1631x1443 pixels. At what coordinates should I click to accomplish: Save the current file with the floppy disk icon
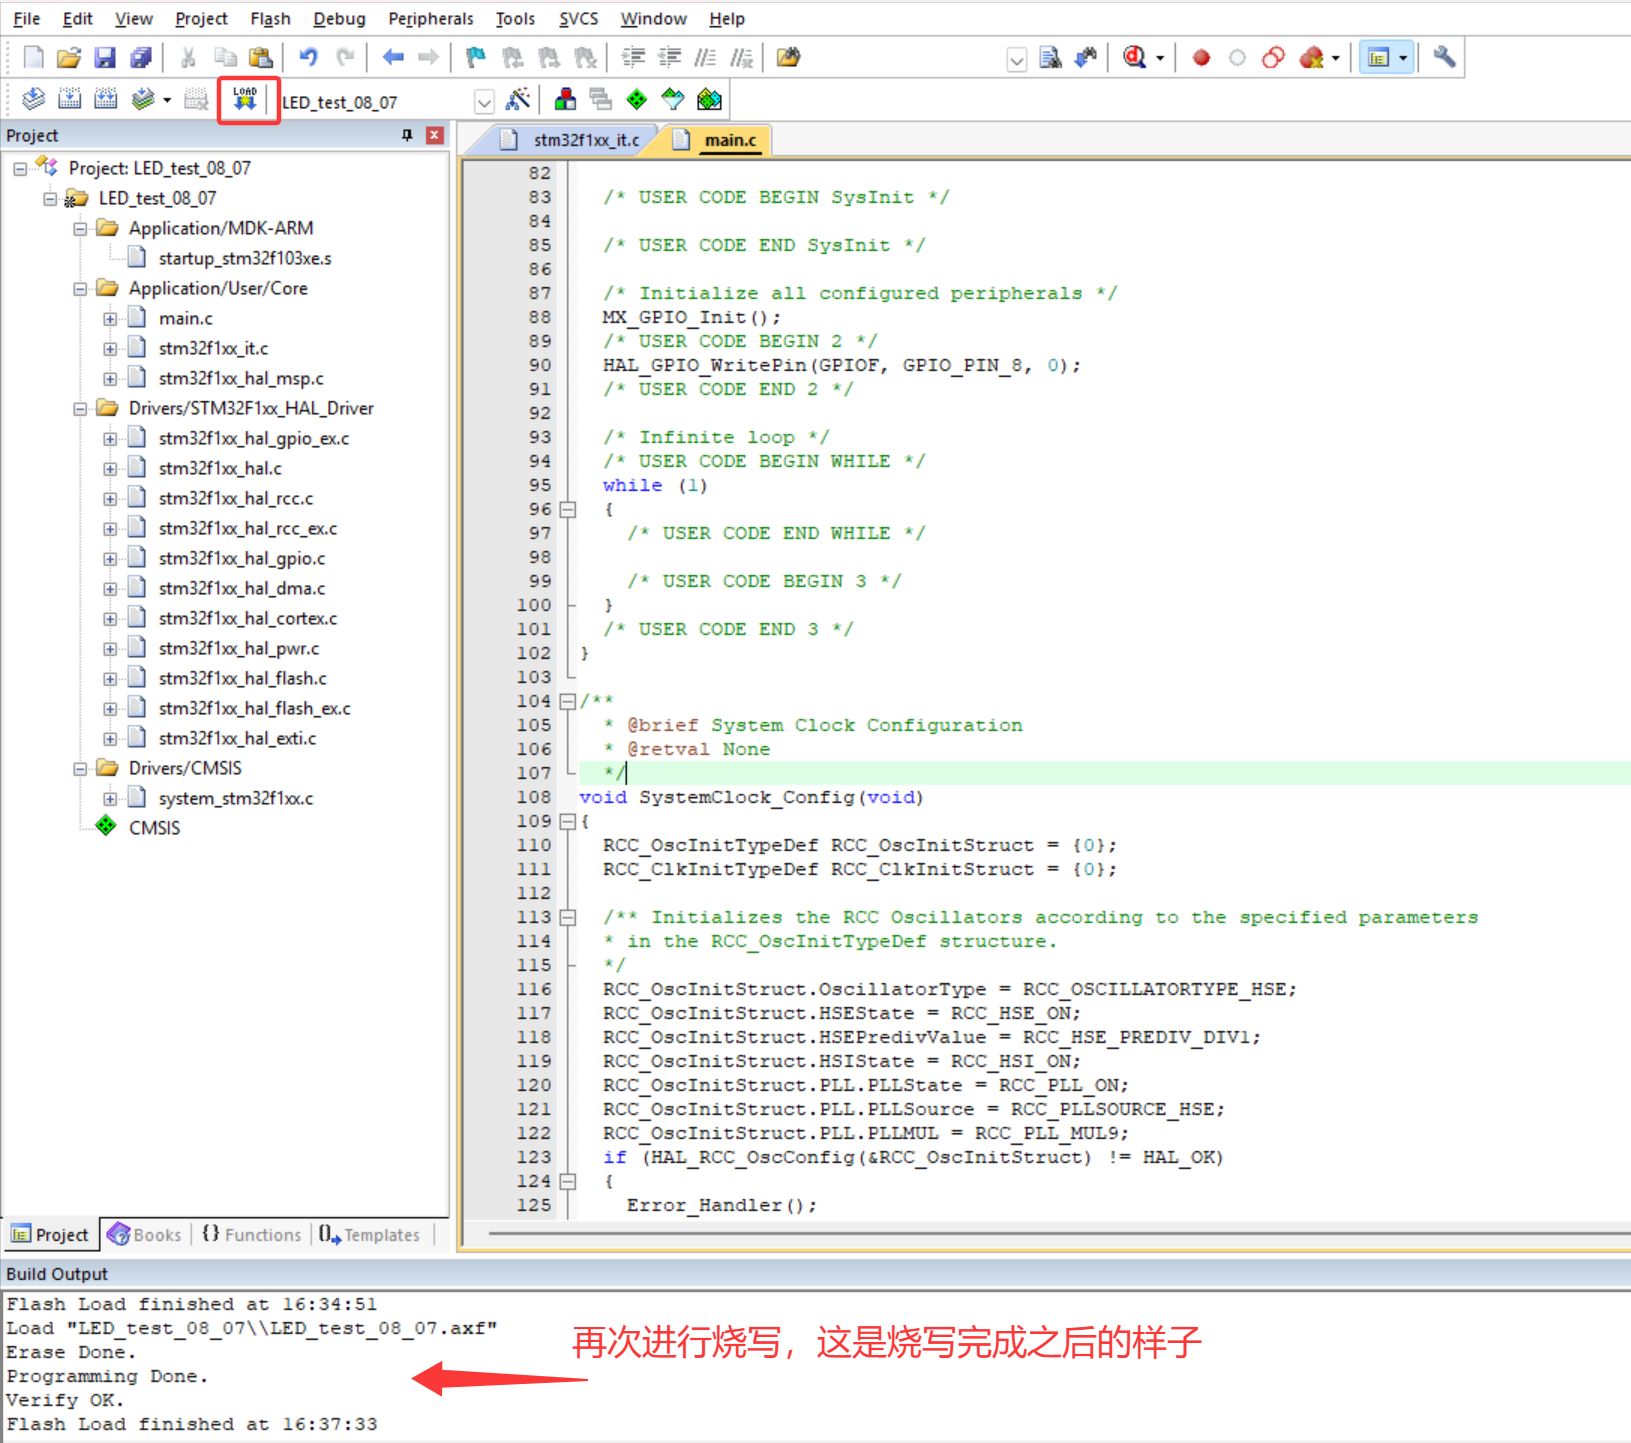pos(105,58)
